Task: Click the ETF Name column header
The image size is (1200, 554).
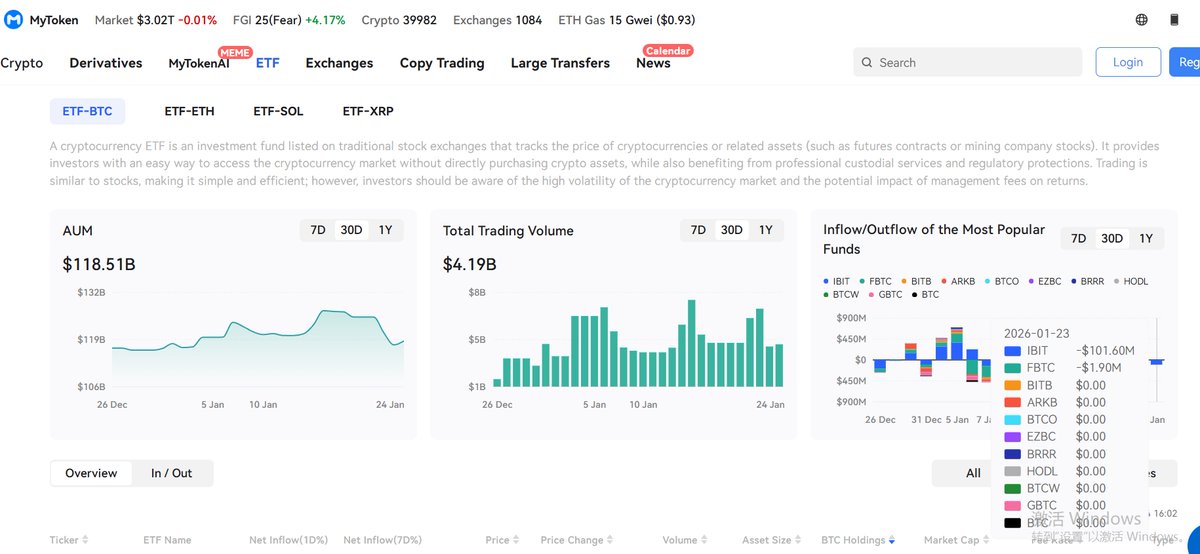Action: point(167,540)
